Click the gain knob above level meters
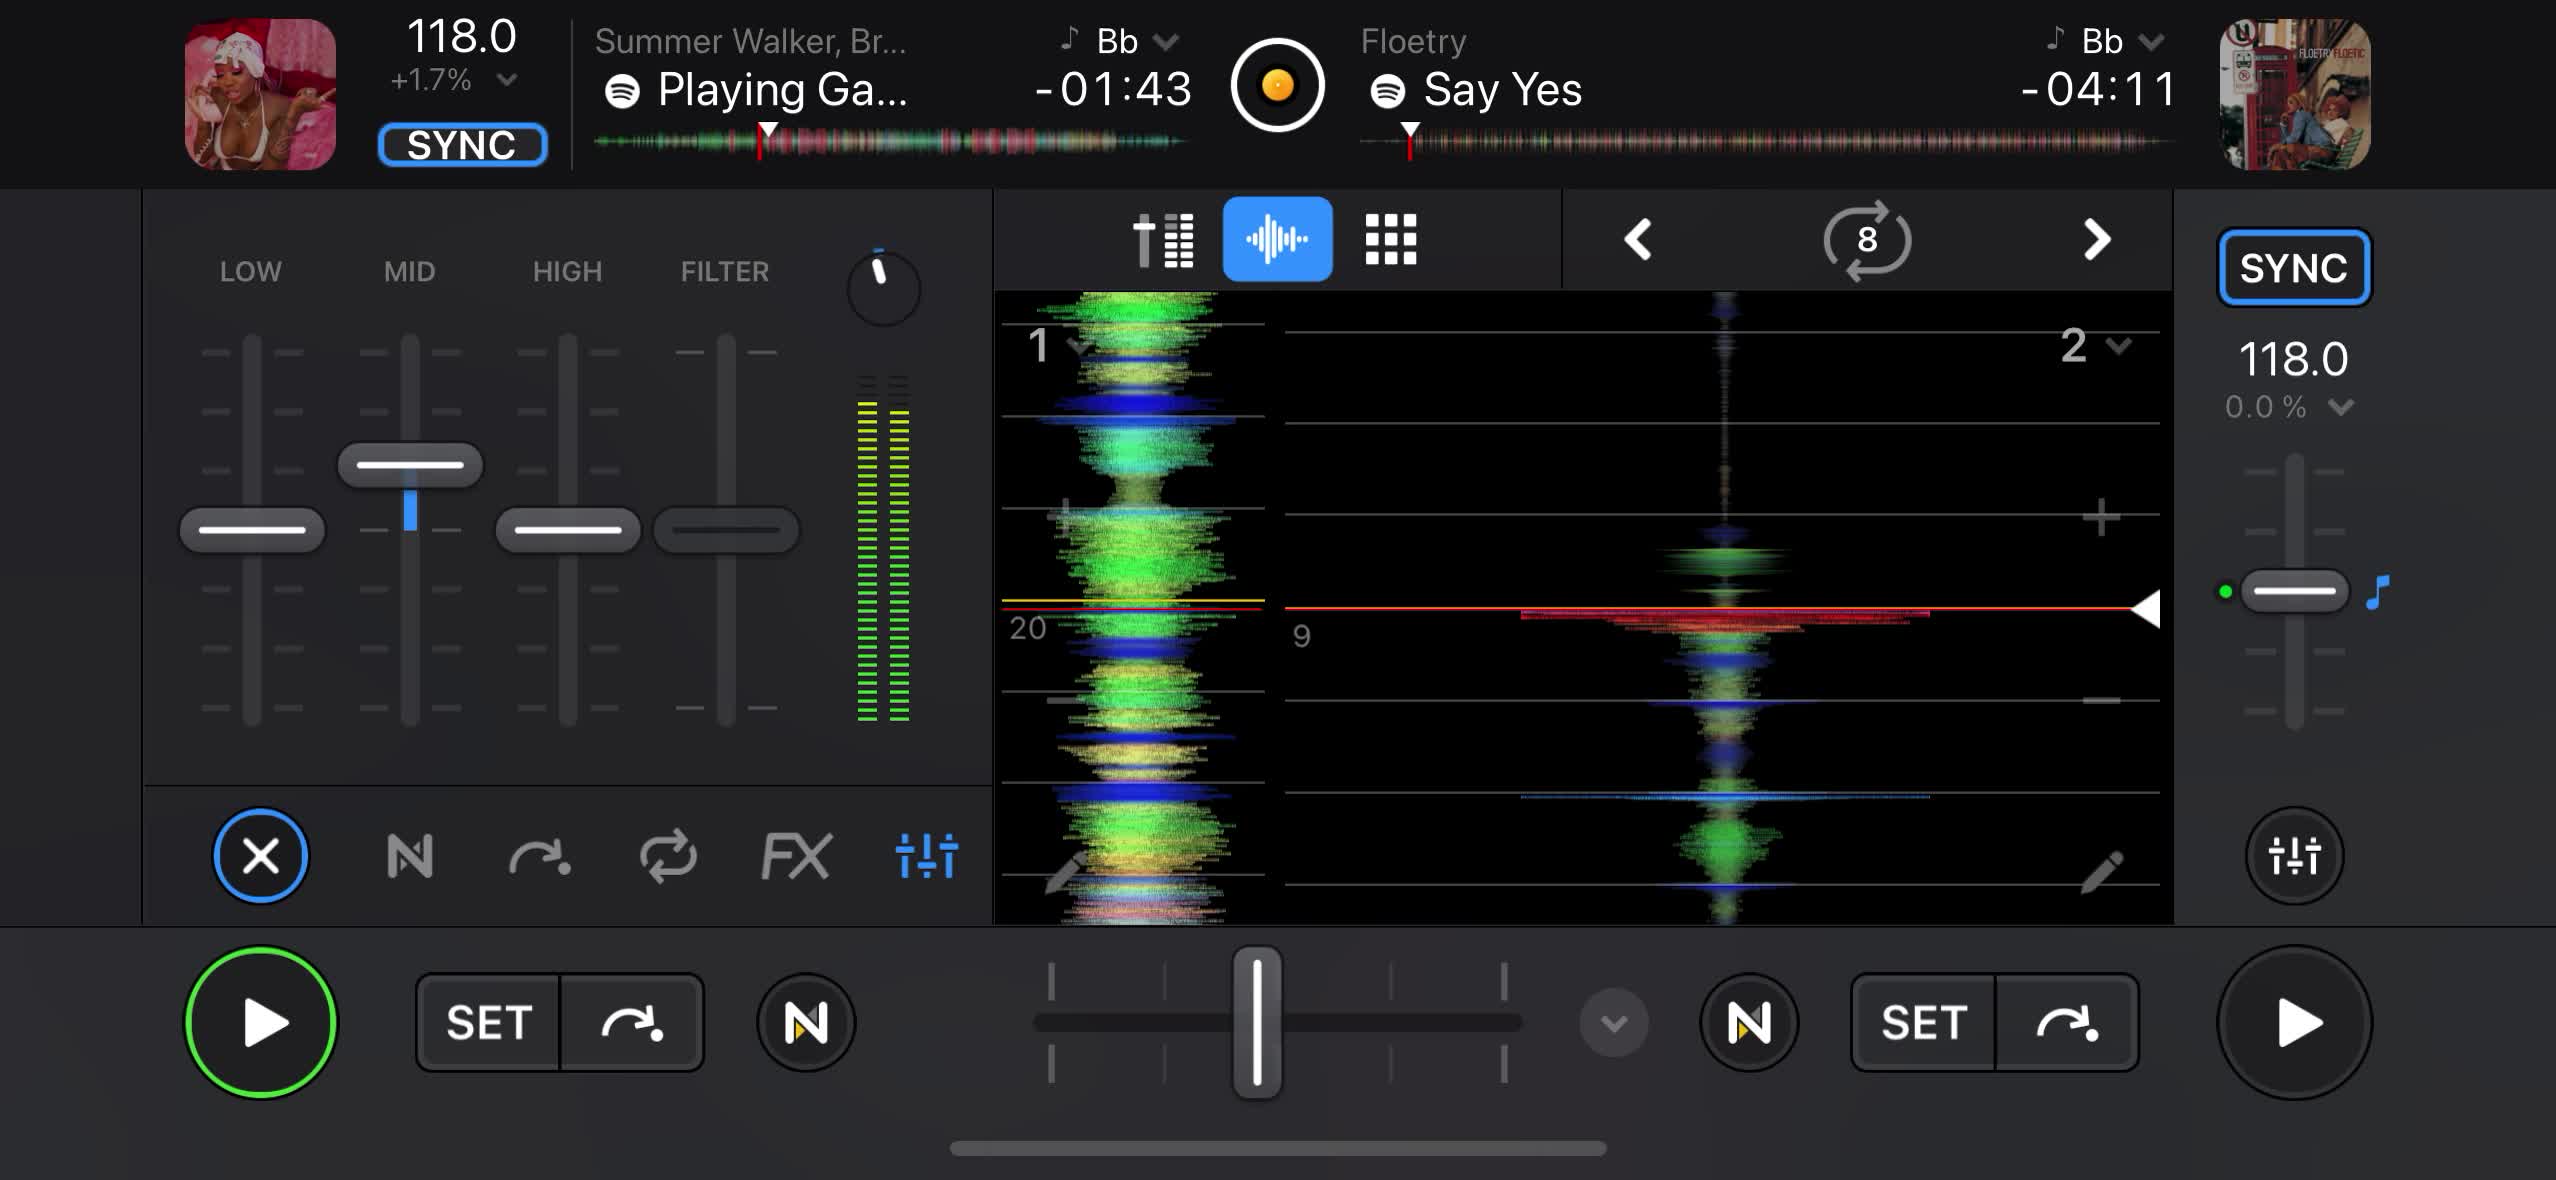 [883, 288]
